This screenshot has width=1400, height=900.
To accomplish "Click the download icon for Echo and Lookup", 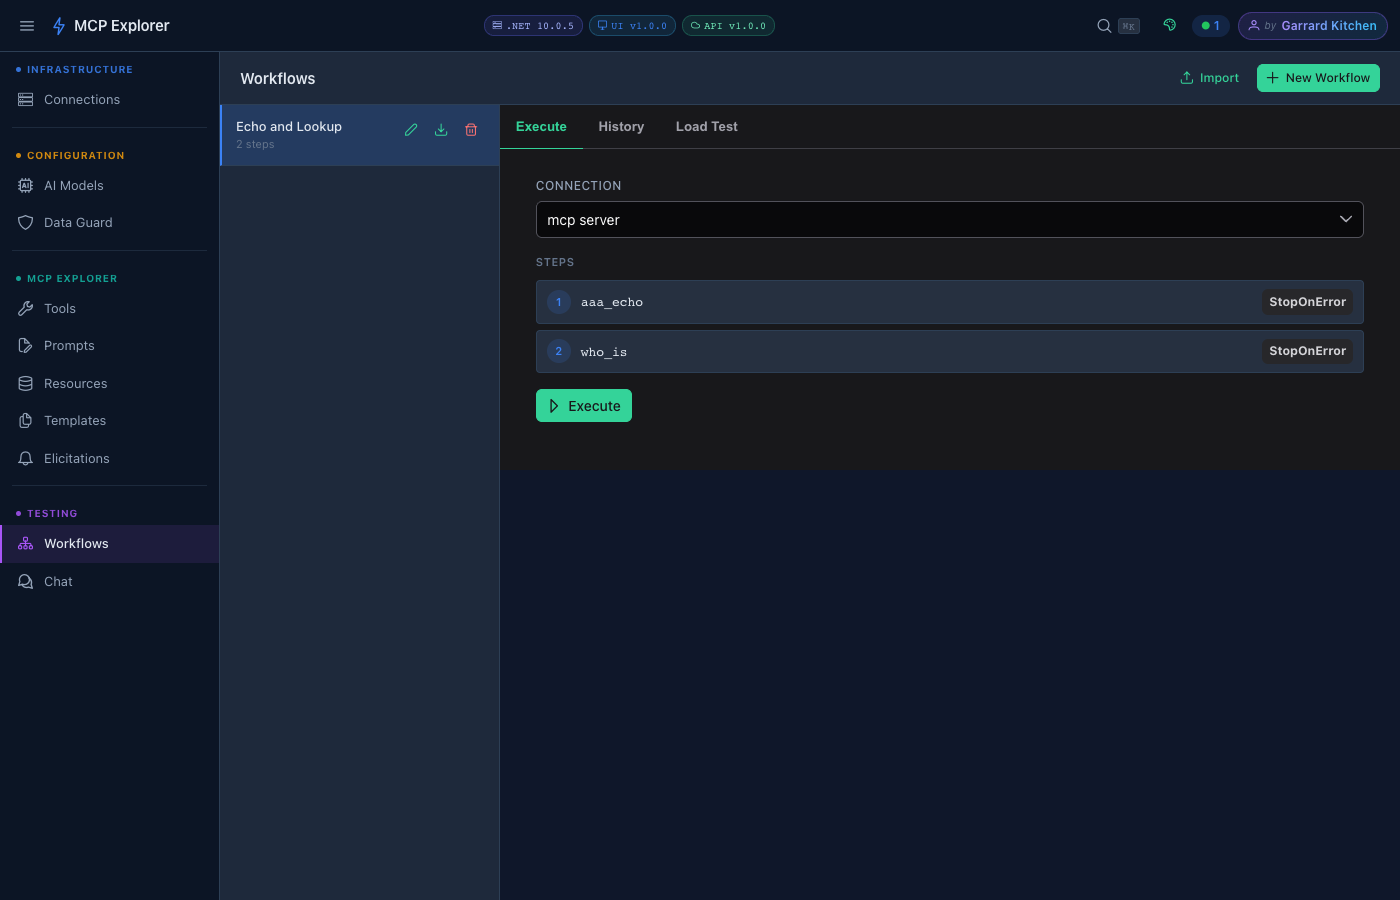I will click(x=440, y=129).
